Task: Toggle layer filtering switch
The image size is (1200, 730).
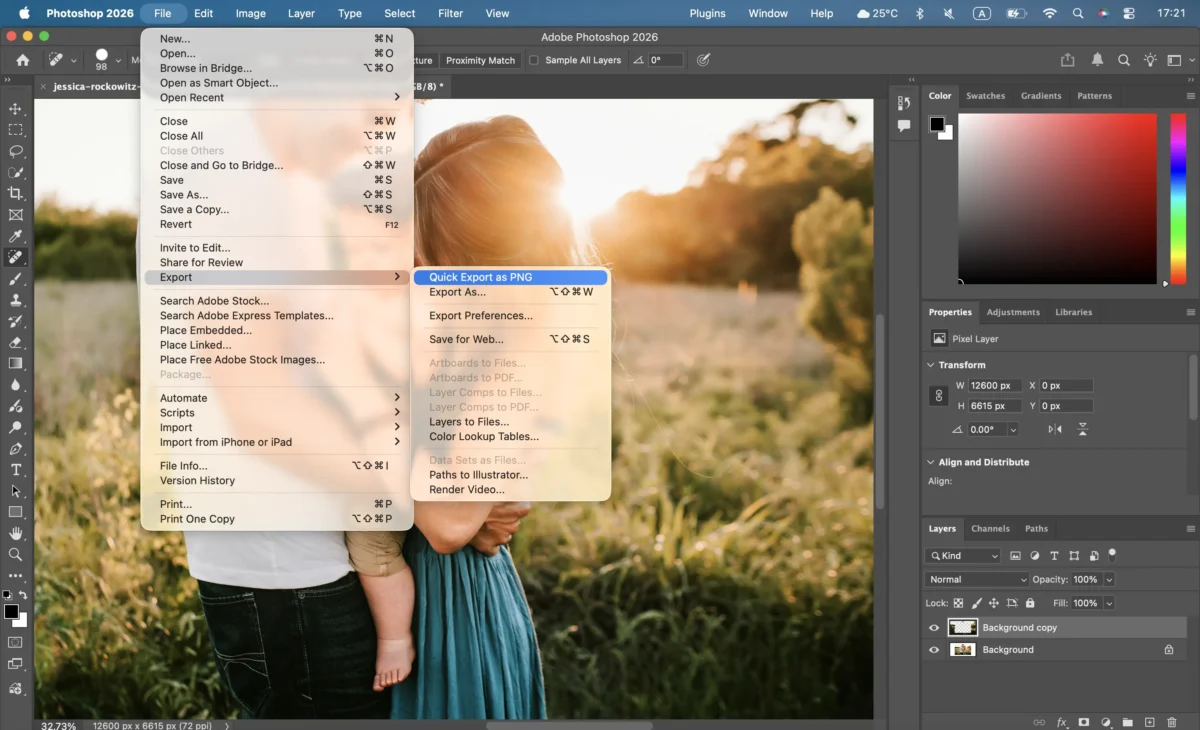Action: pos(1112,553)
